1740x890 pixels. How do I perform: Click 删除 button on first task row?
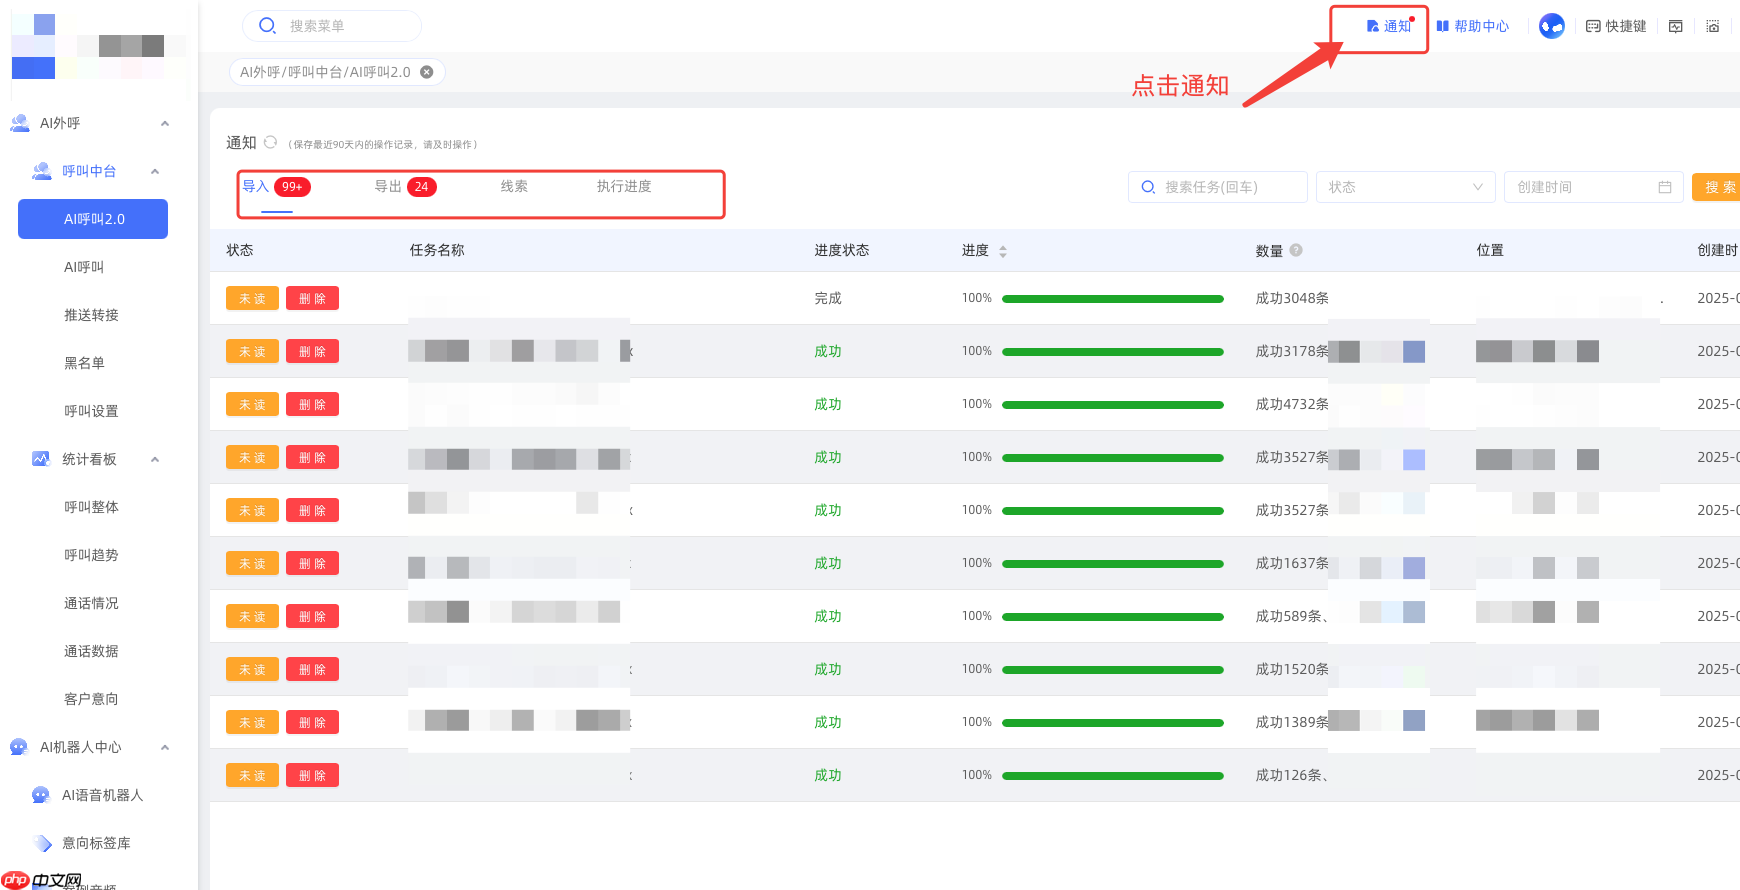pos(312,298)
